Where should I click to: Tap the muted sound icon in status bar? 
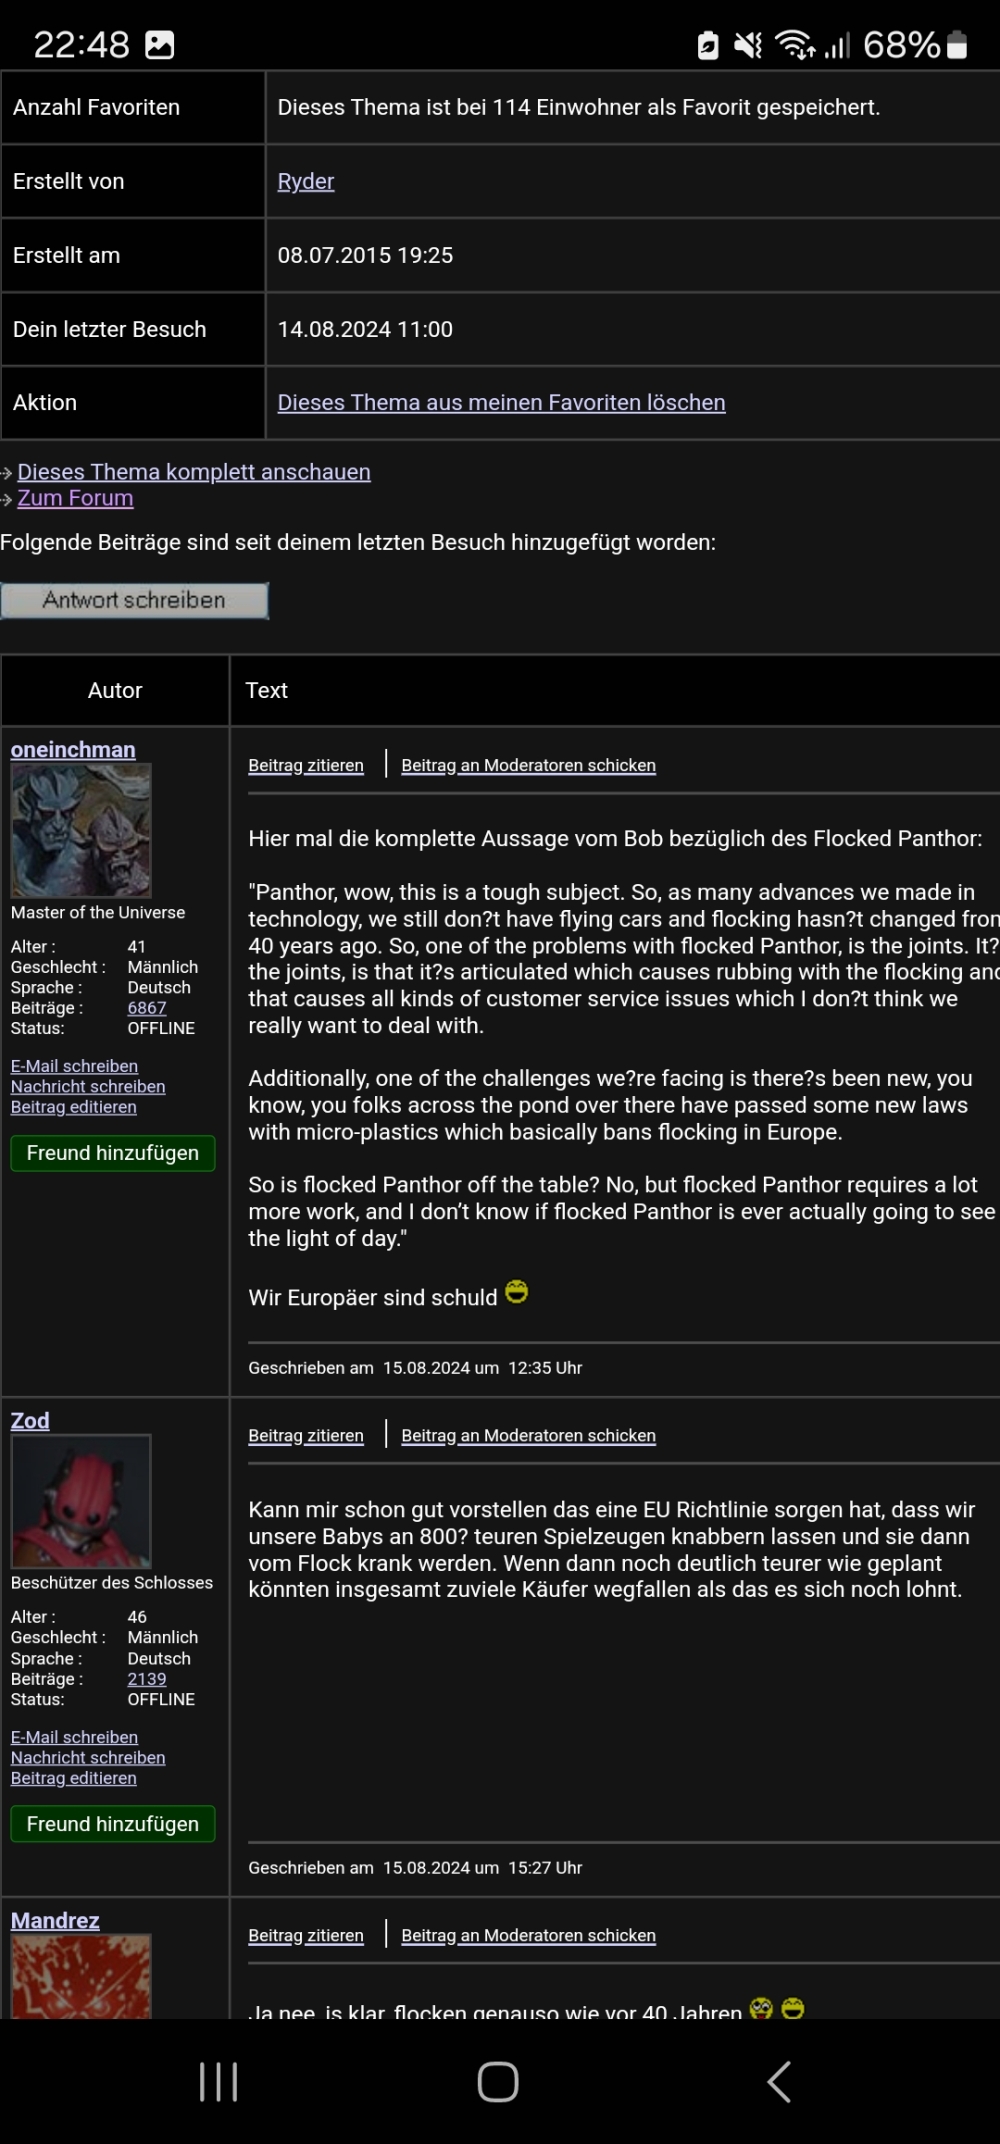tap(748, 45)
